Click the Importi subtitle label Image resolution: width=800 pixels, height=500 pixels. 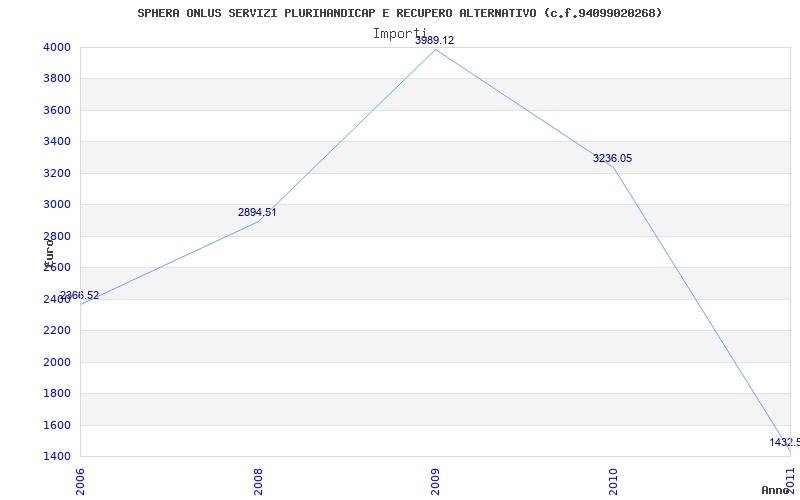click(399, 34)
